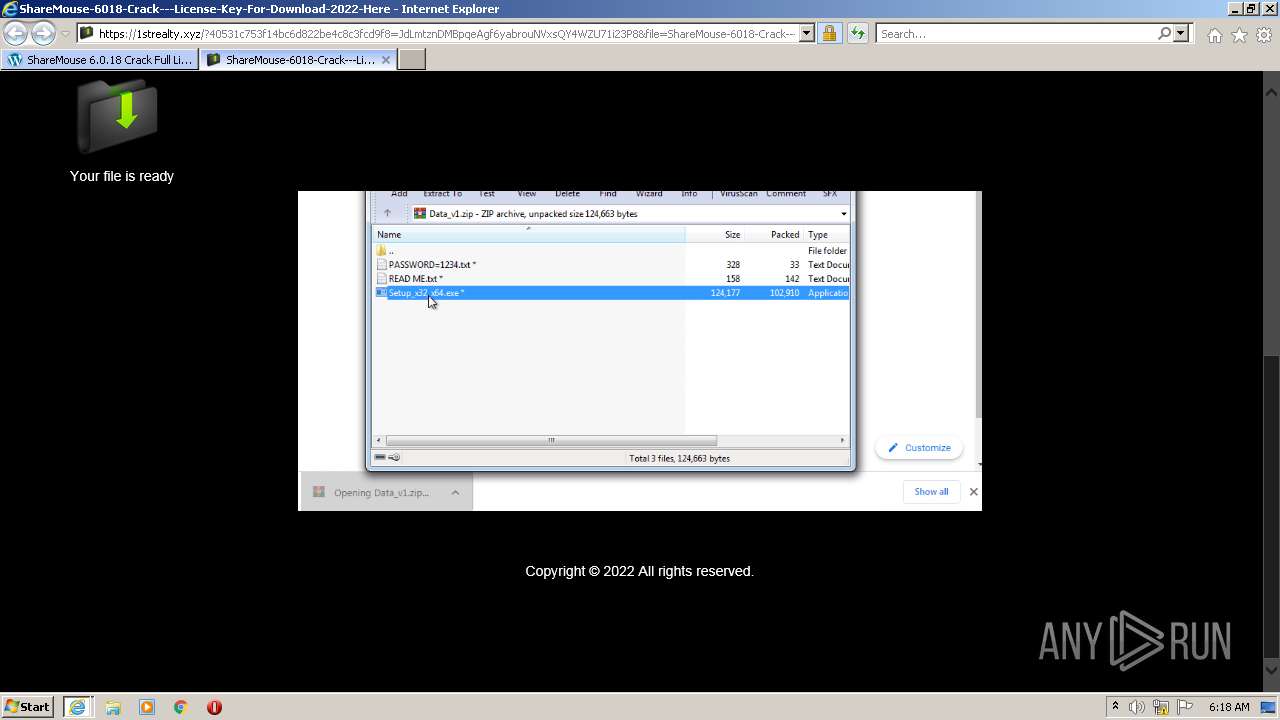Open the recent pages dropdown next to Forward
1280x720 pixels.
click(x=65, y=34)
